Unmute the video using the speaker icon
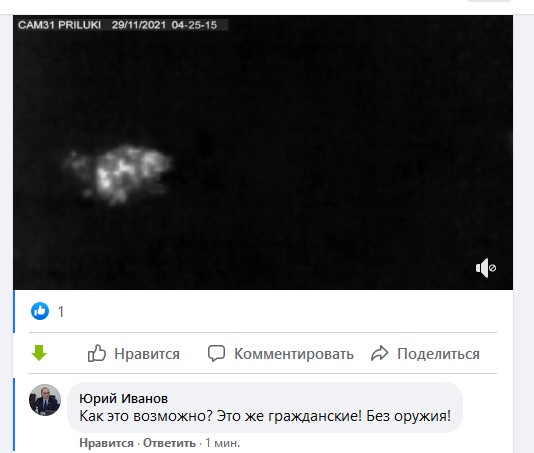Viewport: 534px width, 453px height. coord(486,268)
